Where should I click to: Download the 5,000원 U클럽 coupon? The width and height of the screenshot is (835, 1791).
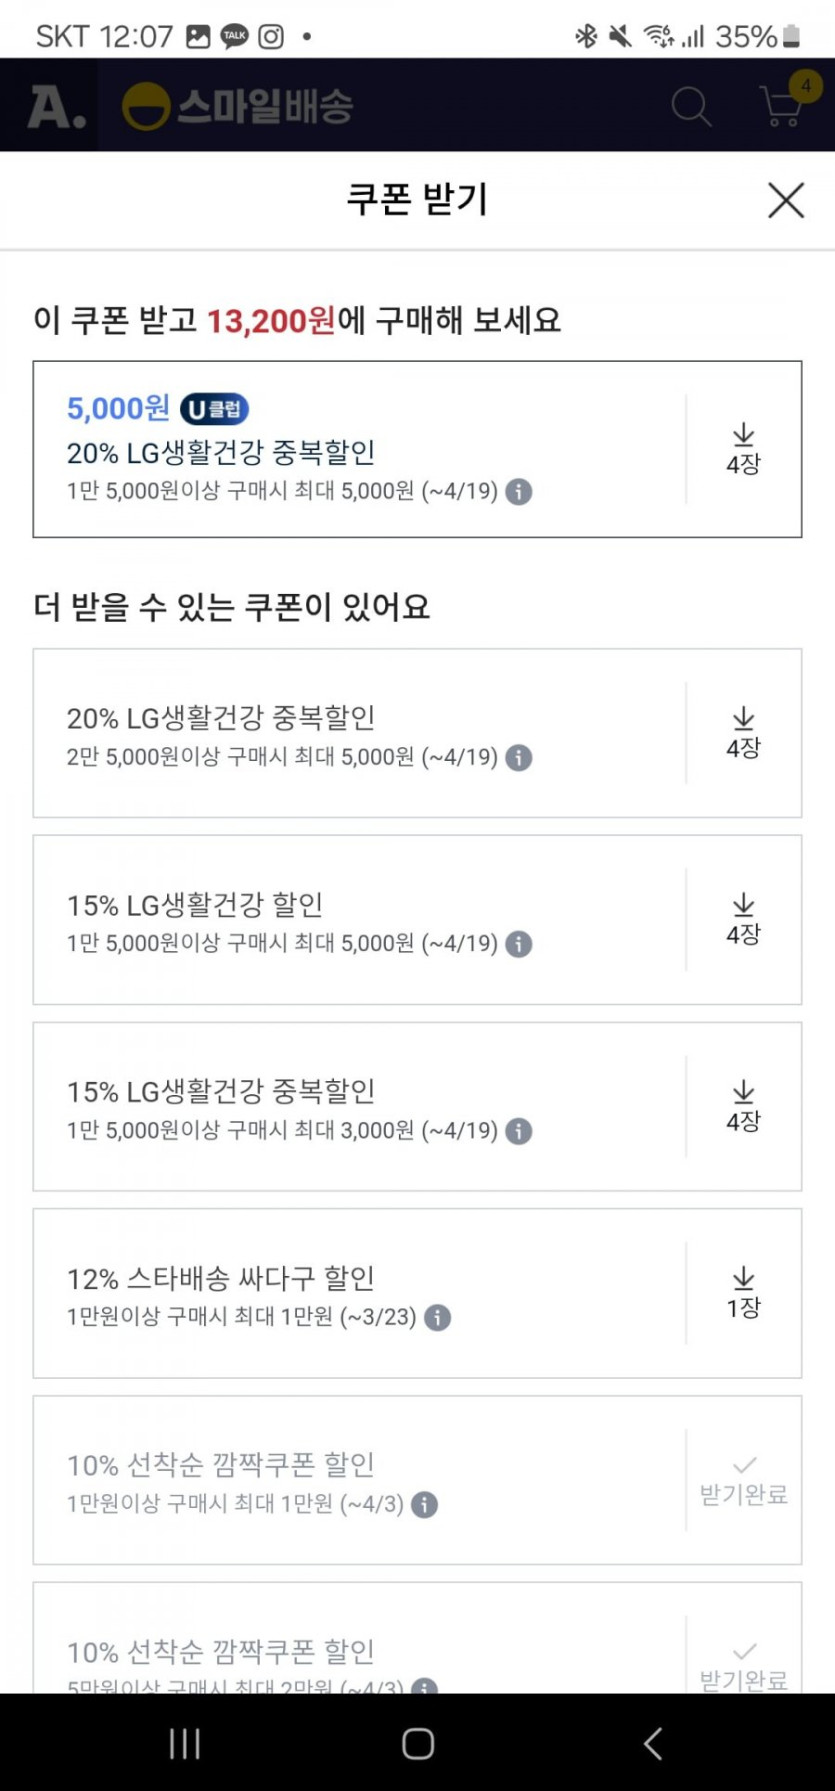(743, 449)
